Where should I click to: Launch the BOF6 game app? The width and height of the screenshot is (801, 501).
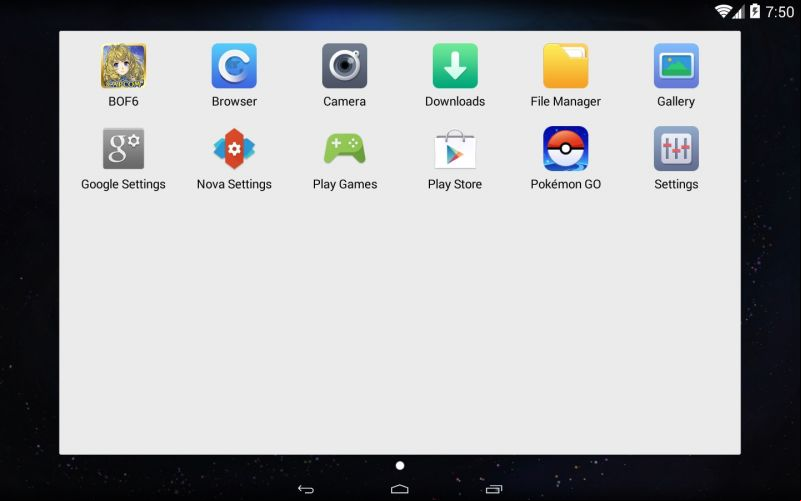point(123,66)
